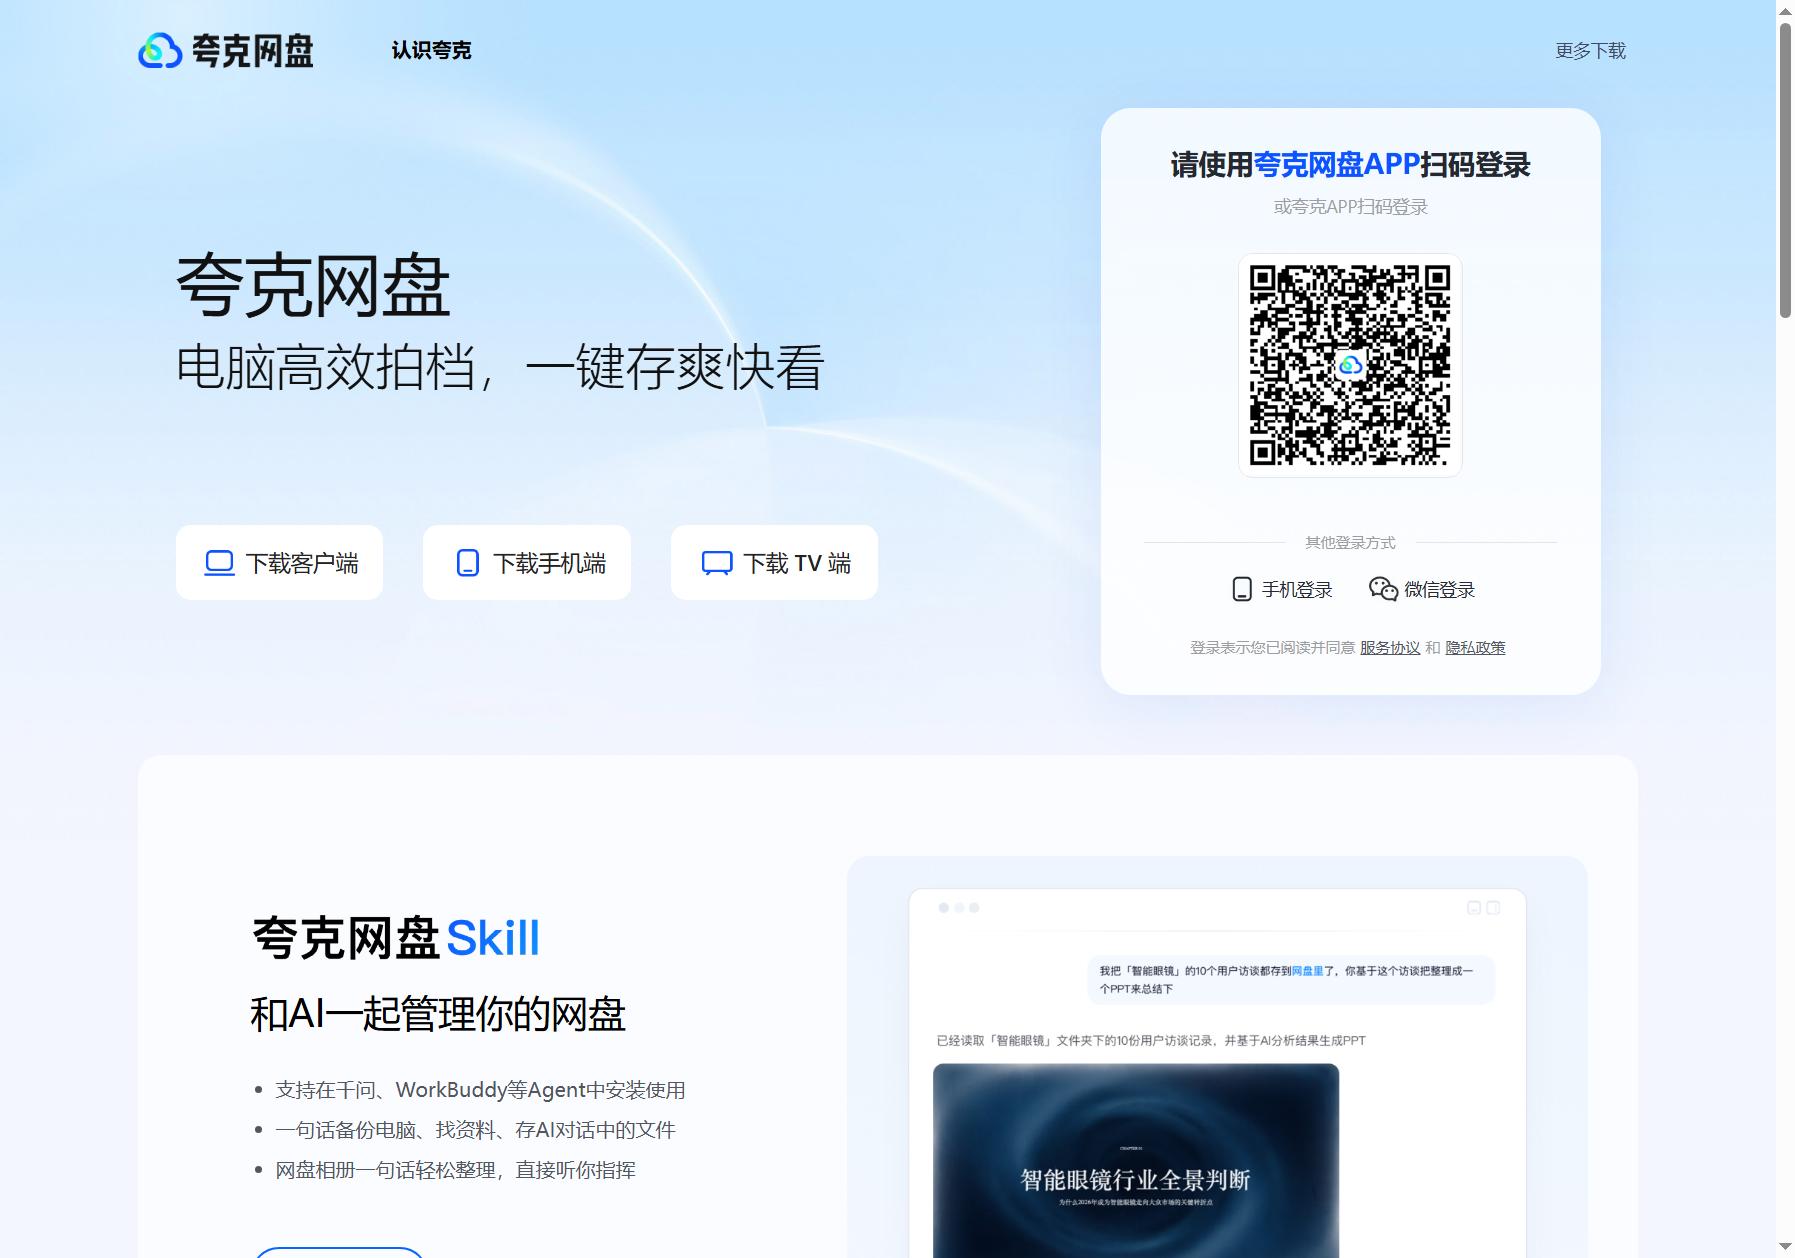
Task: Click the phone icon beside 手机登录
Action: click(x=1242, y=589)
